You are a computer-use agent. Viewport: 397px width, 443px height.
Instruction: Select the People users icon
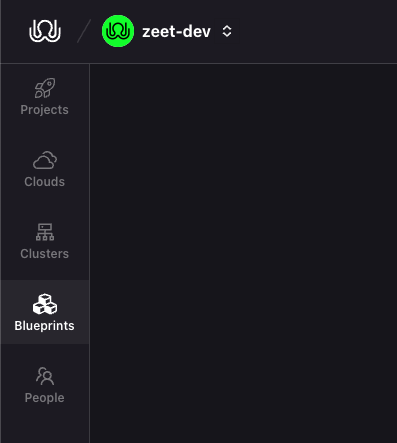45,376
